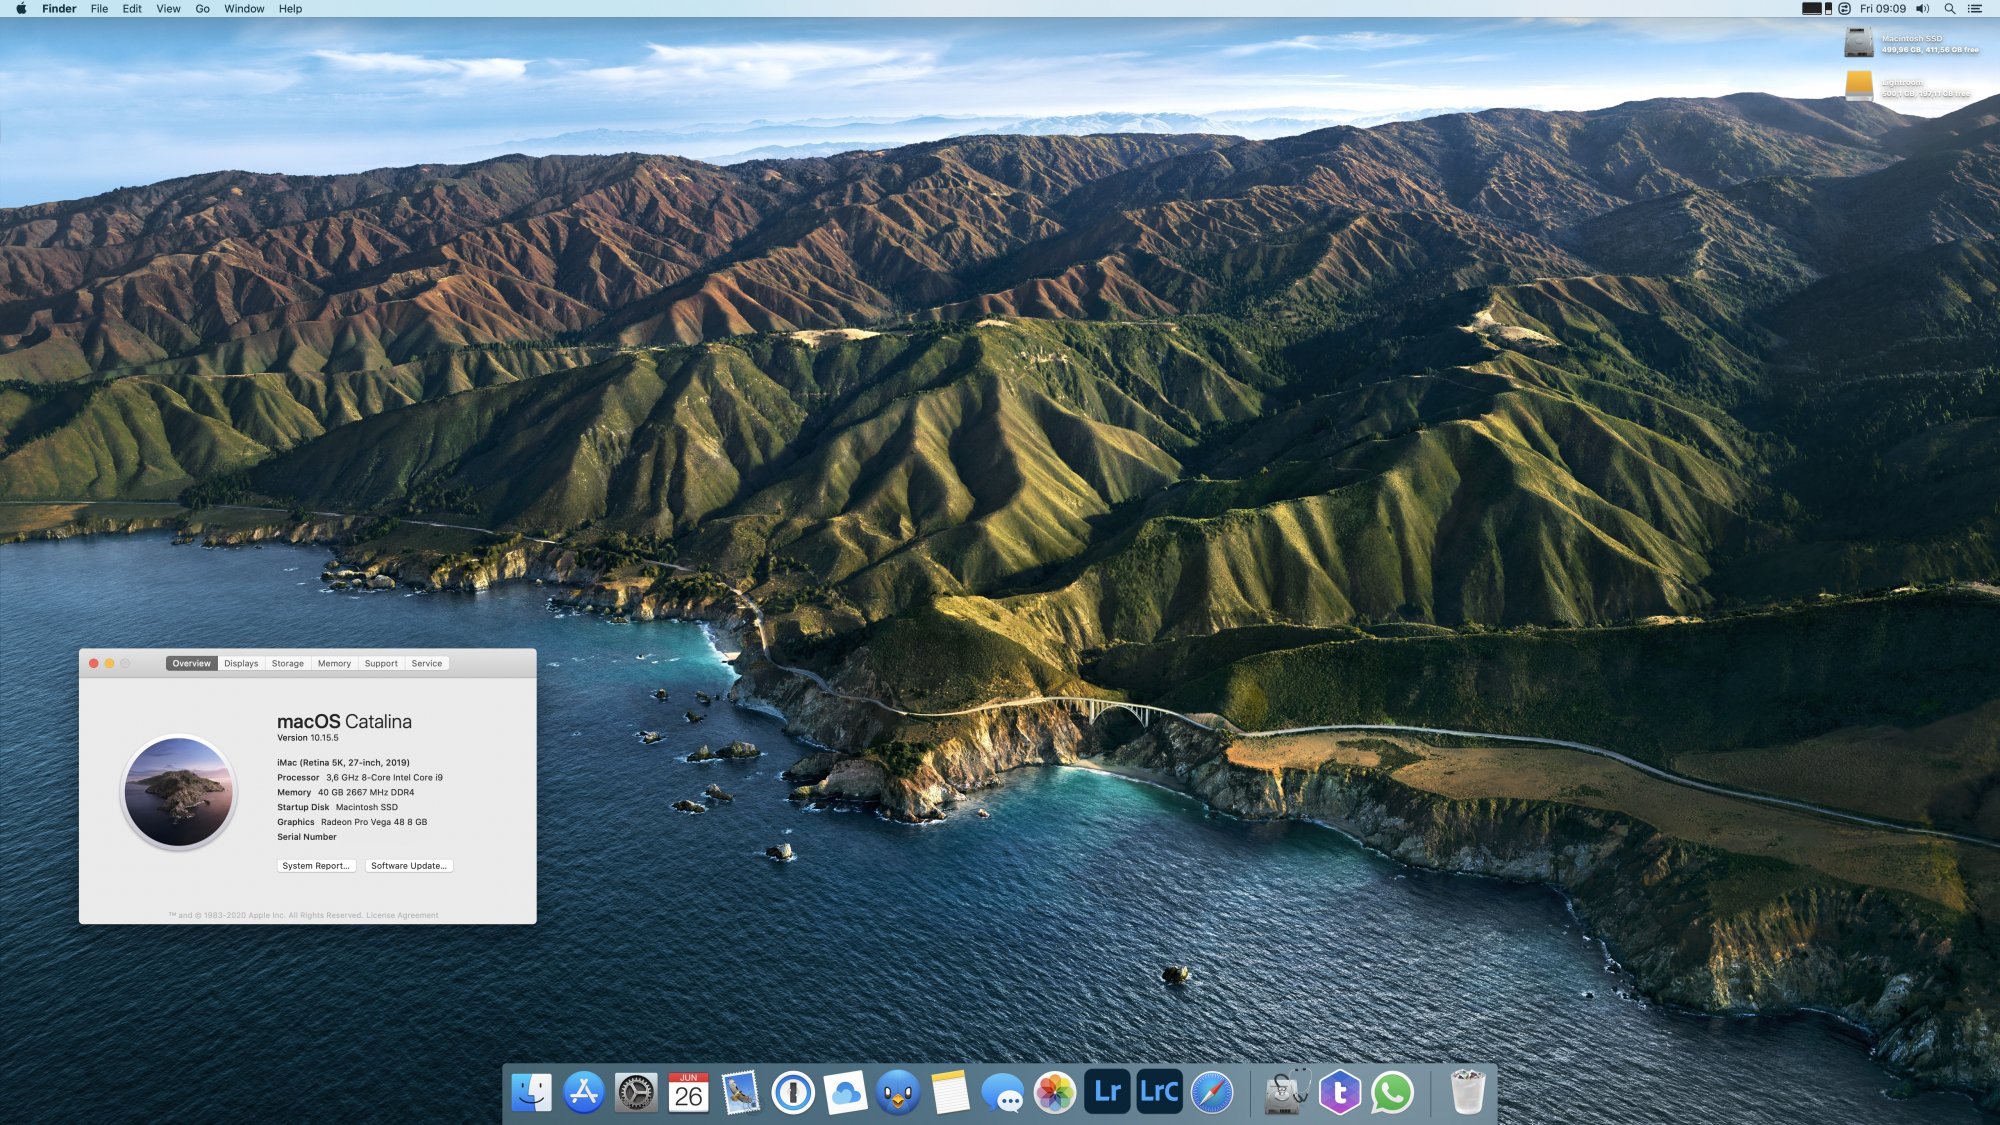Open the blue chat bubbles messaging app
The height and width of the screenshot is (1125, 2000).
(x=1003, y=1092)
